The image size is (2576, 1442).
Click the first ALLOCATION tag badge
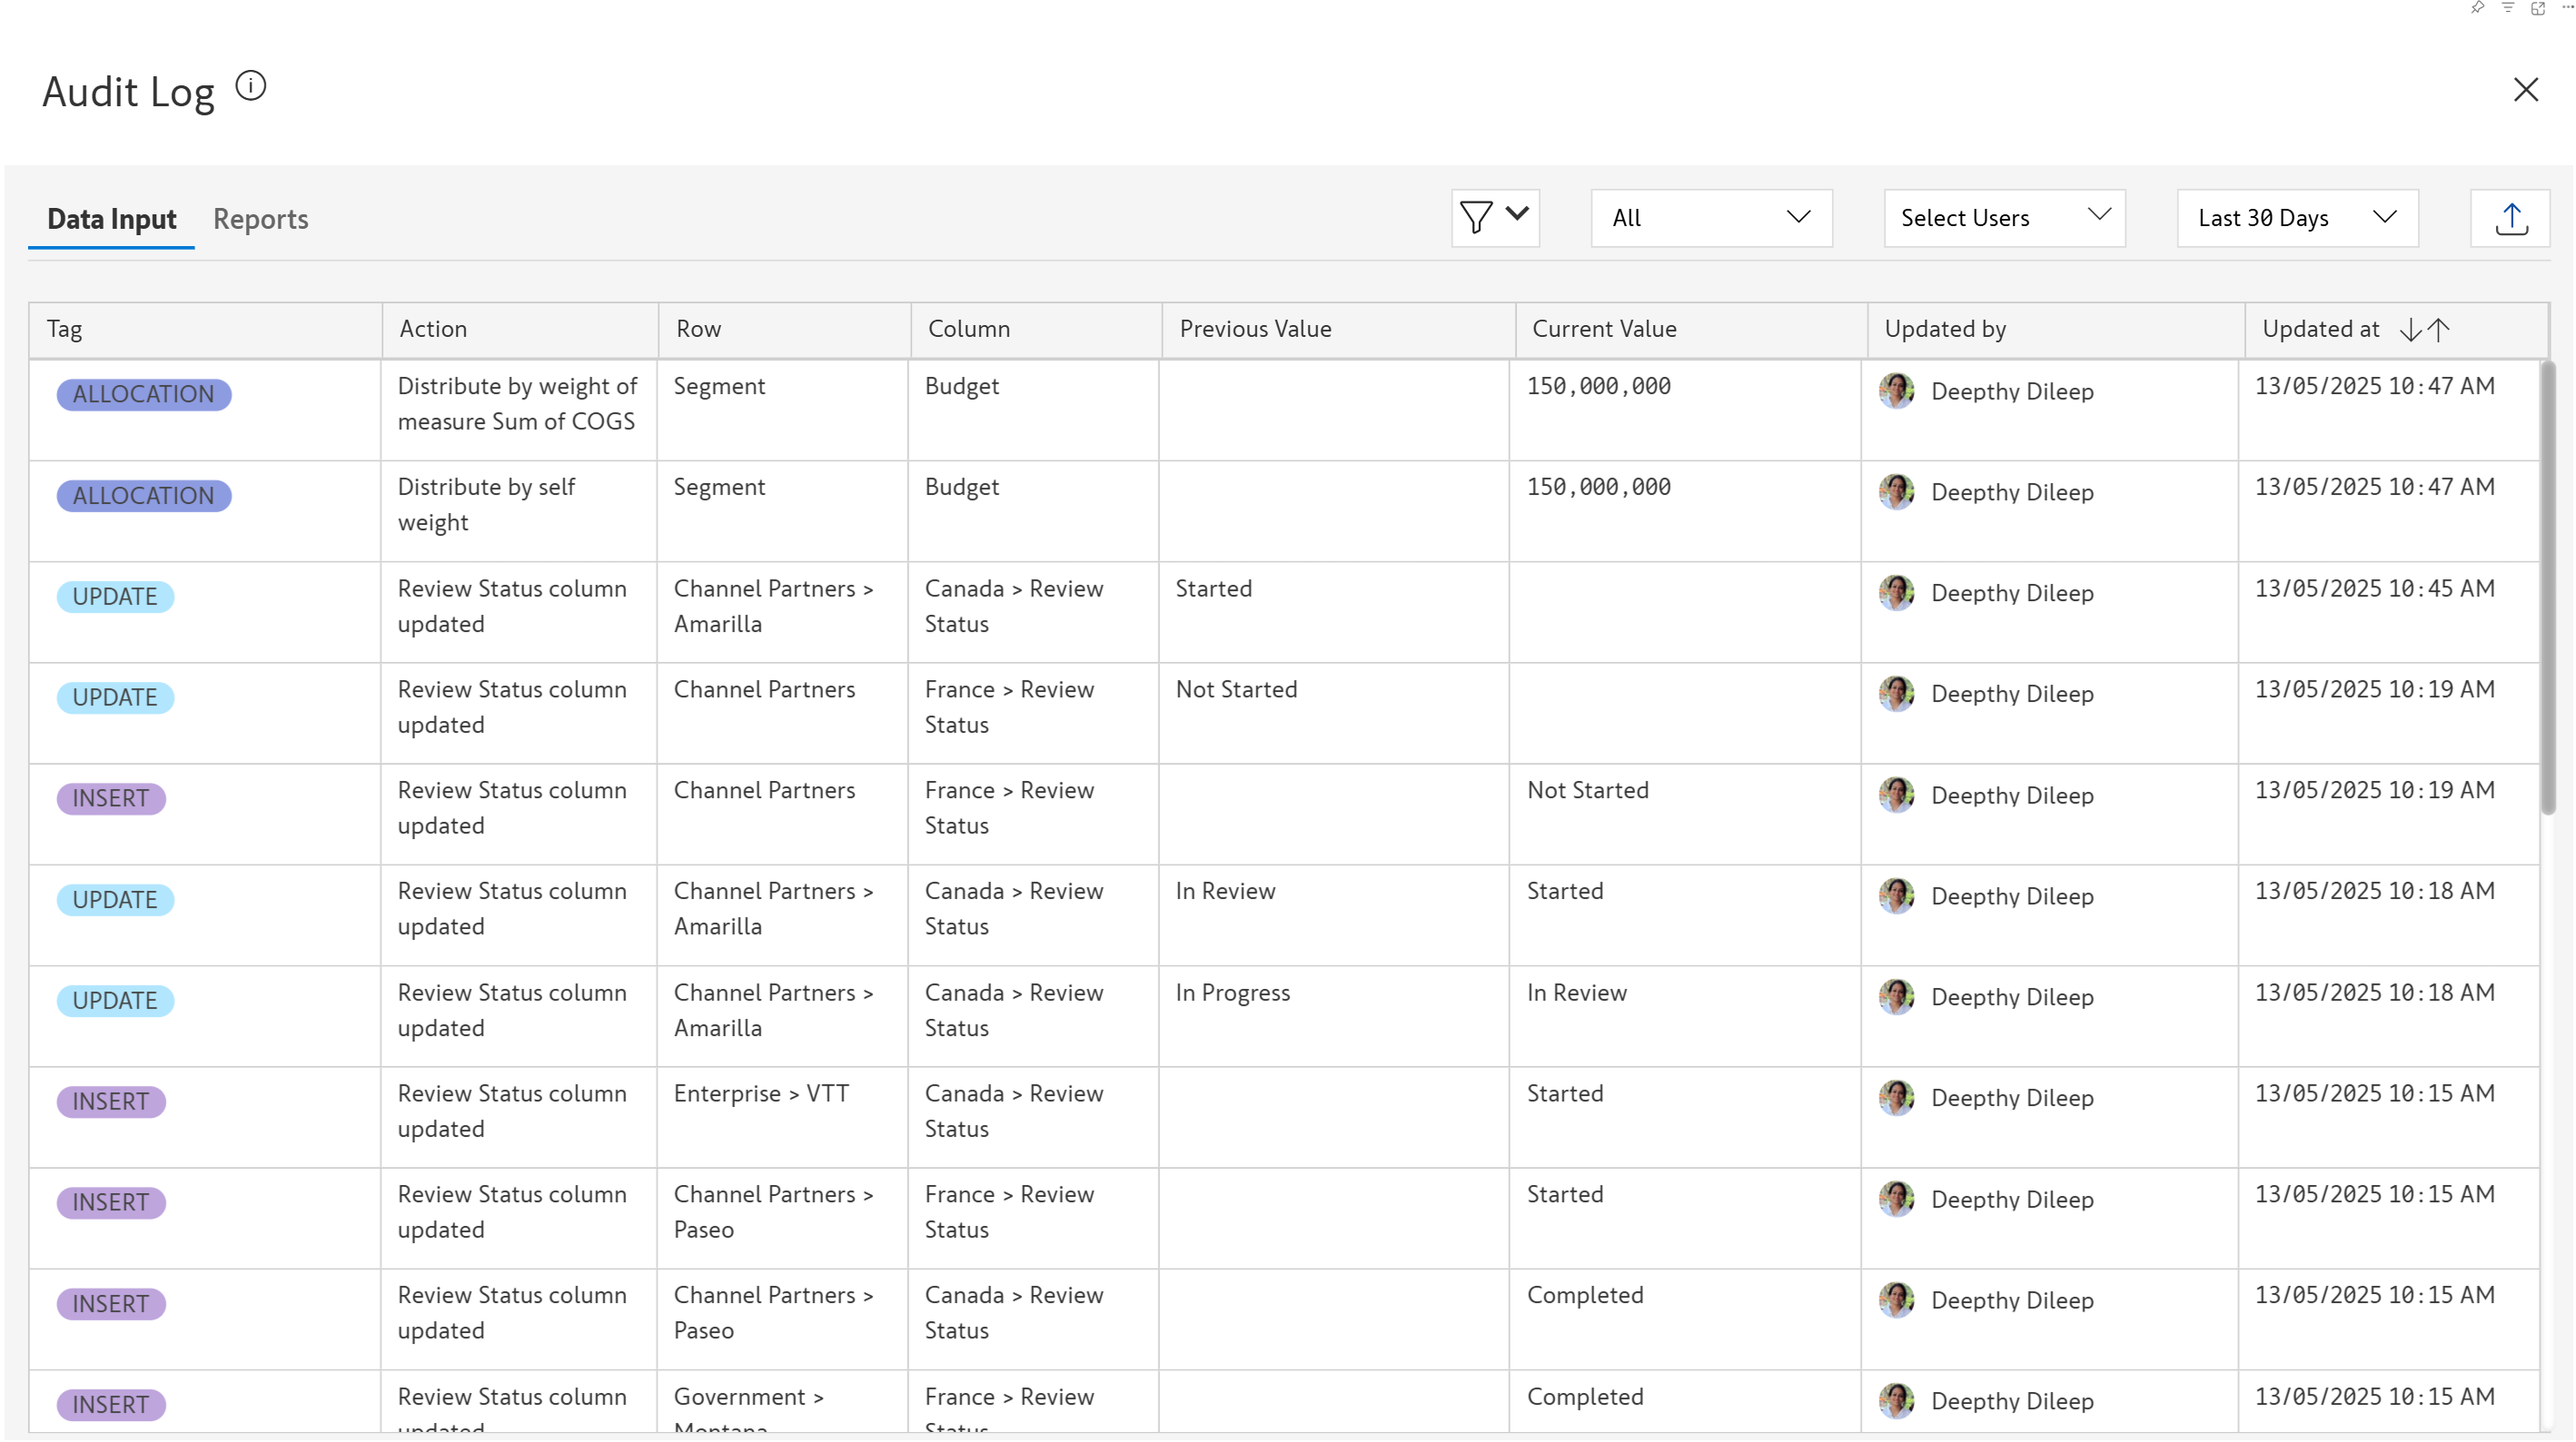coord(143,394)
